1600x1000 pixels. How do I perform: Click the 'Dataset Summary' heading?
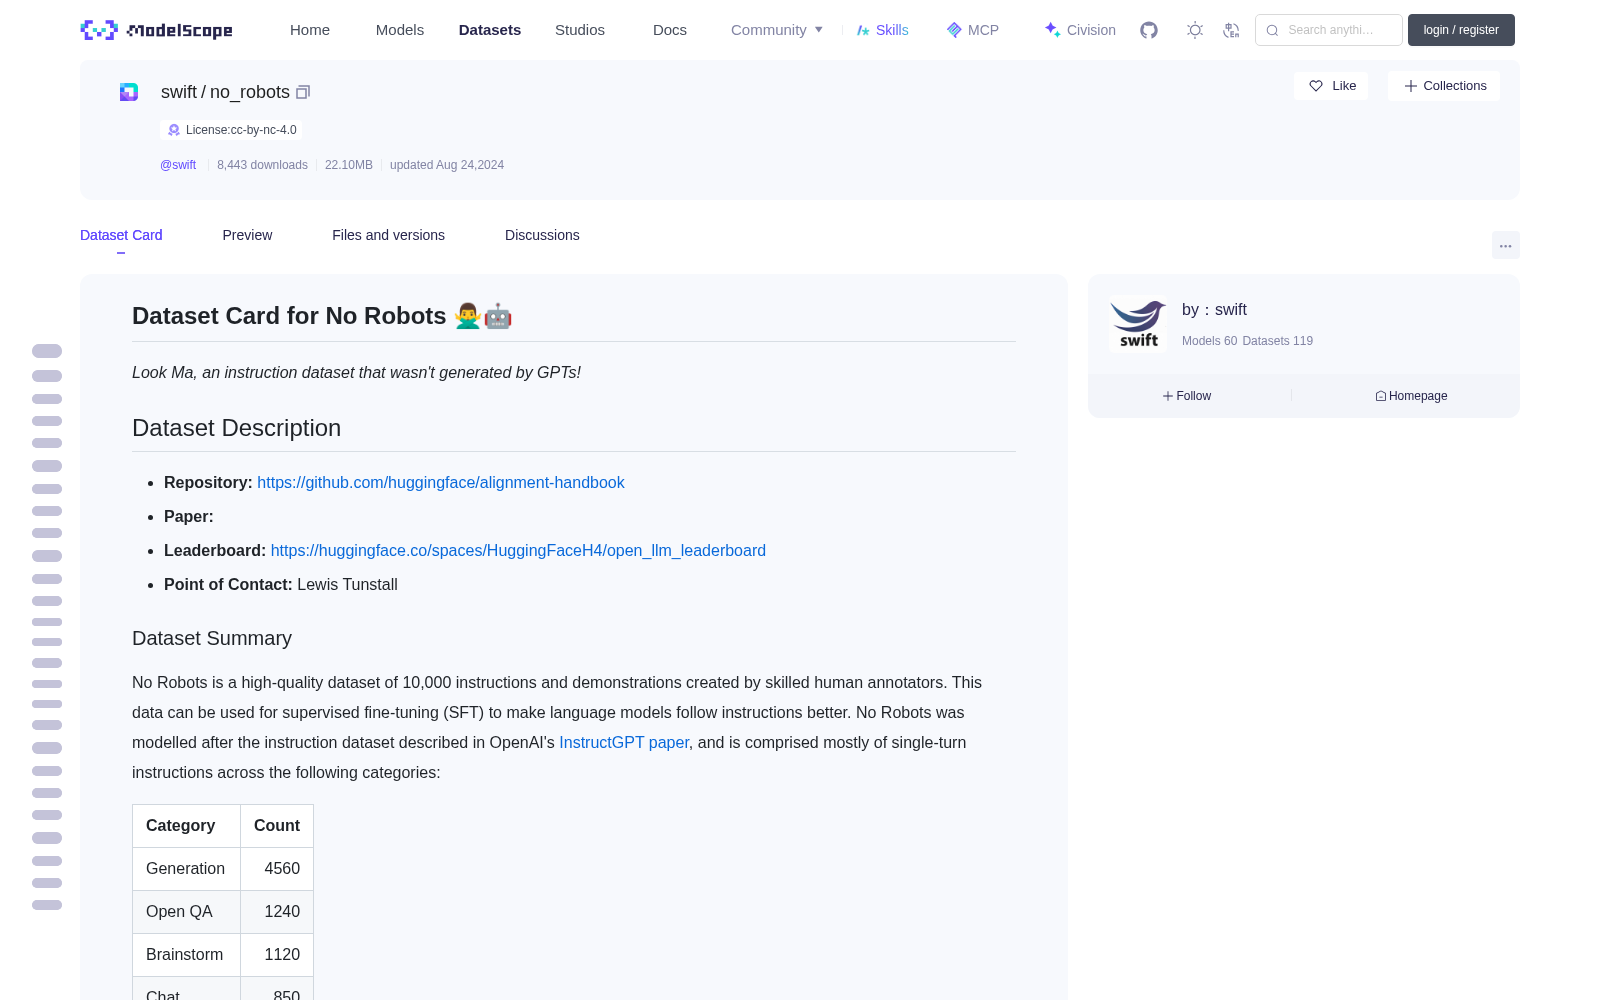tap(212, 638)
